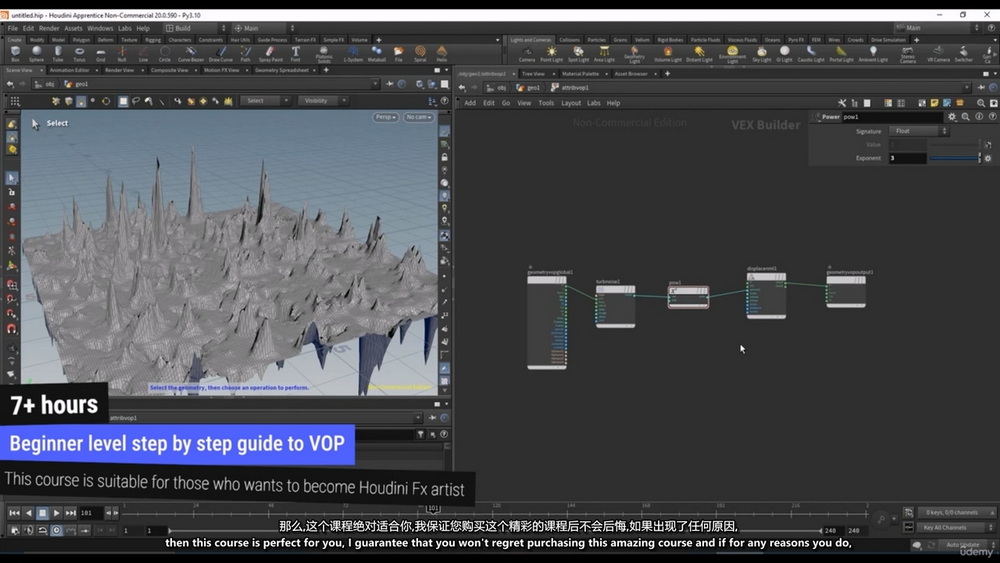Choose the Spray Paint tool
This screenshot has height=563, width=1000.
point(270,54)
